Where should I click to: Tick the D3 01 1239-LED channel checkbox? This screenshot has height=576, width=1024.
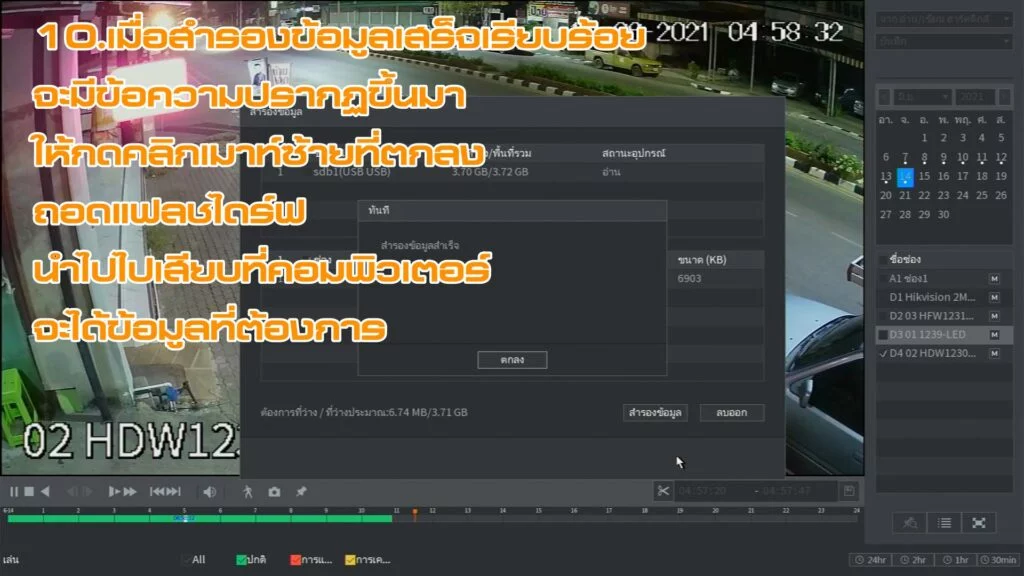click(883, 334)
